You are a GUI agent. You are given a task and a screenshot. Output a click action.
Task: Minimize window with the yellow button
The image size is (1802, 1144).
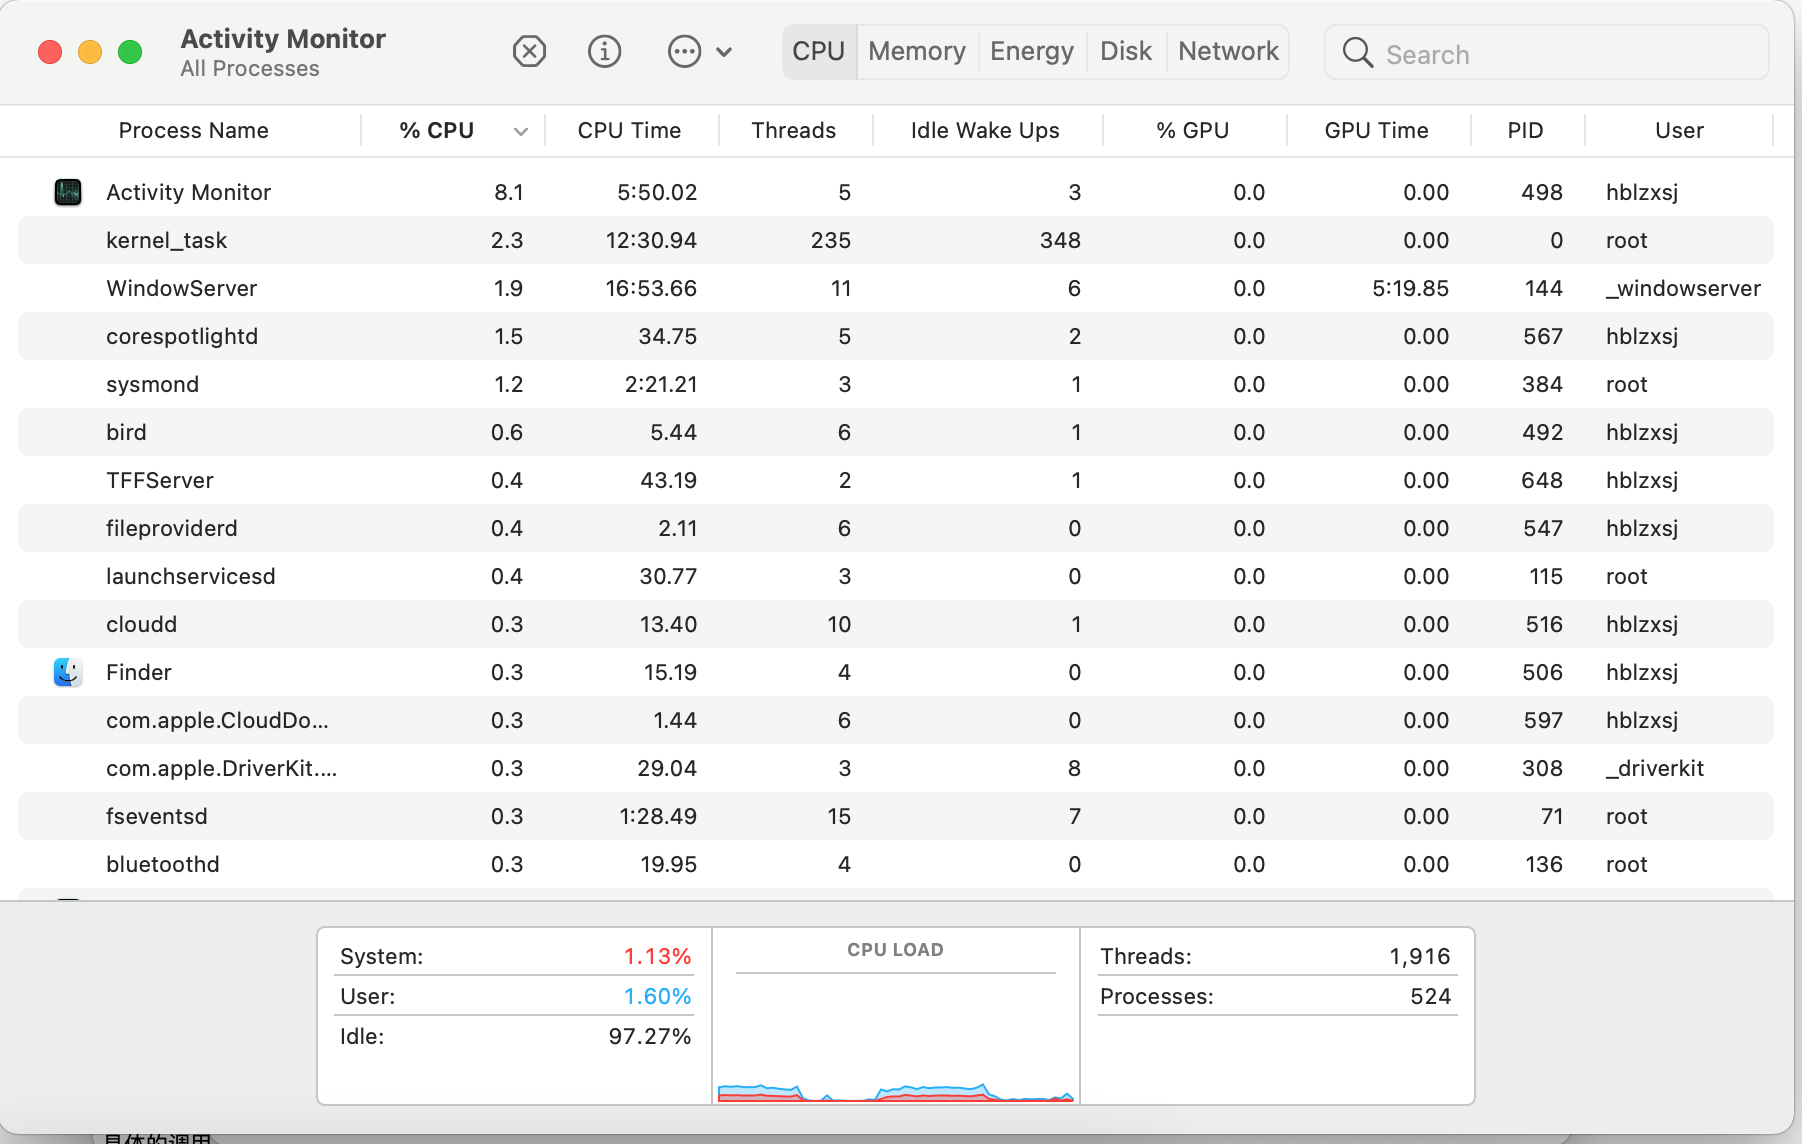pos(90,52)
